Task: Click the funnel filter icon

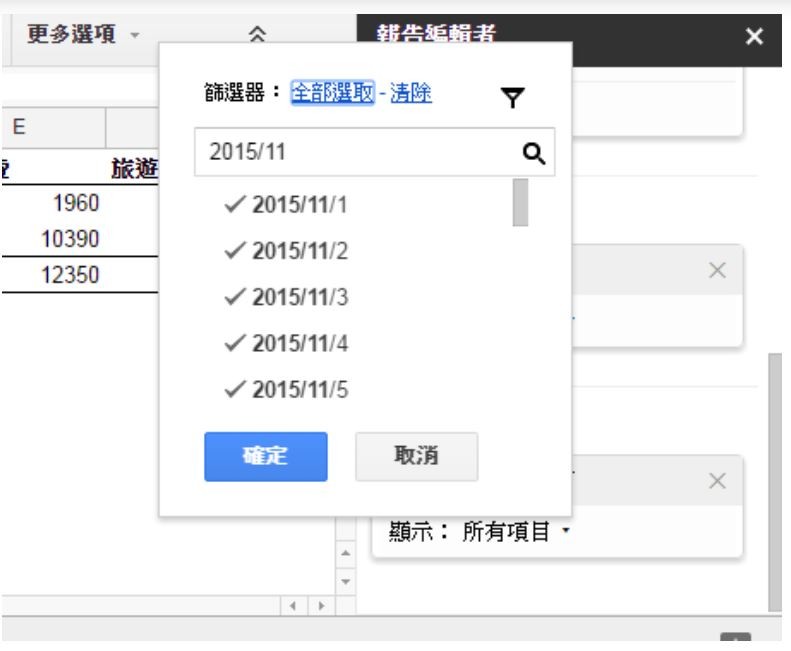Action: [x=513, y=97]
